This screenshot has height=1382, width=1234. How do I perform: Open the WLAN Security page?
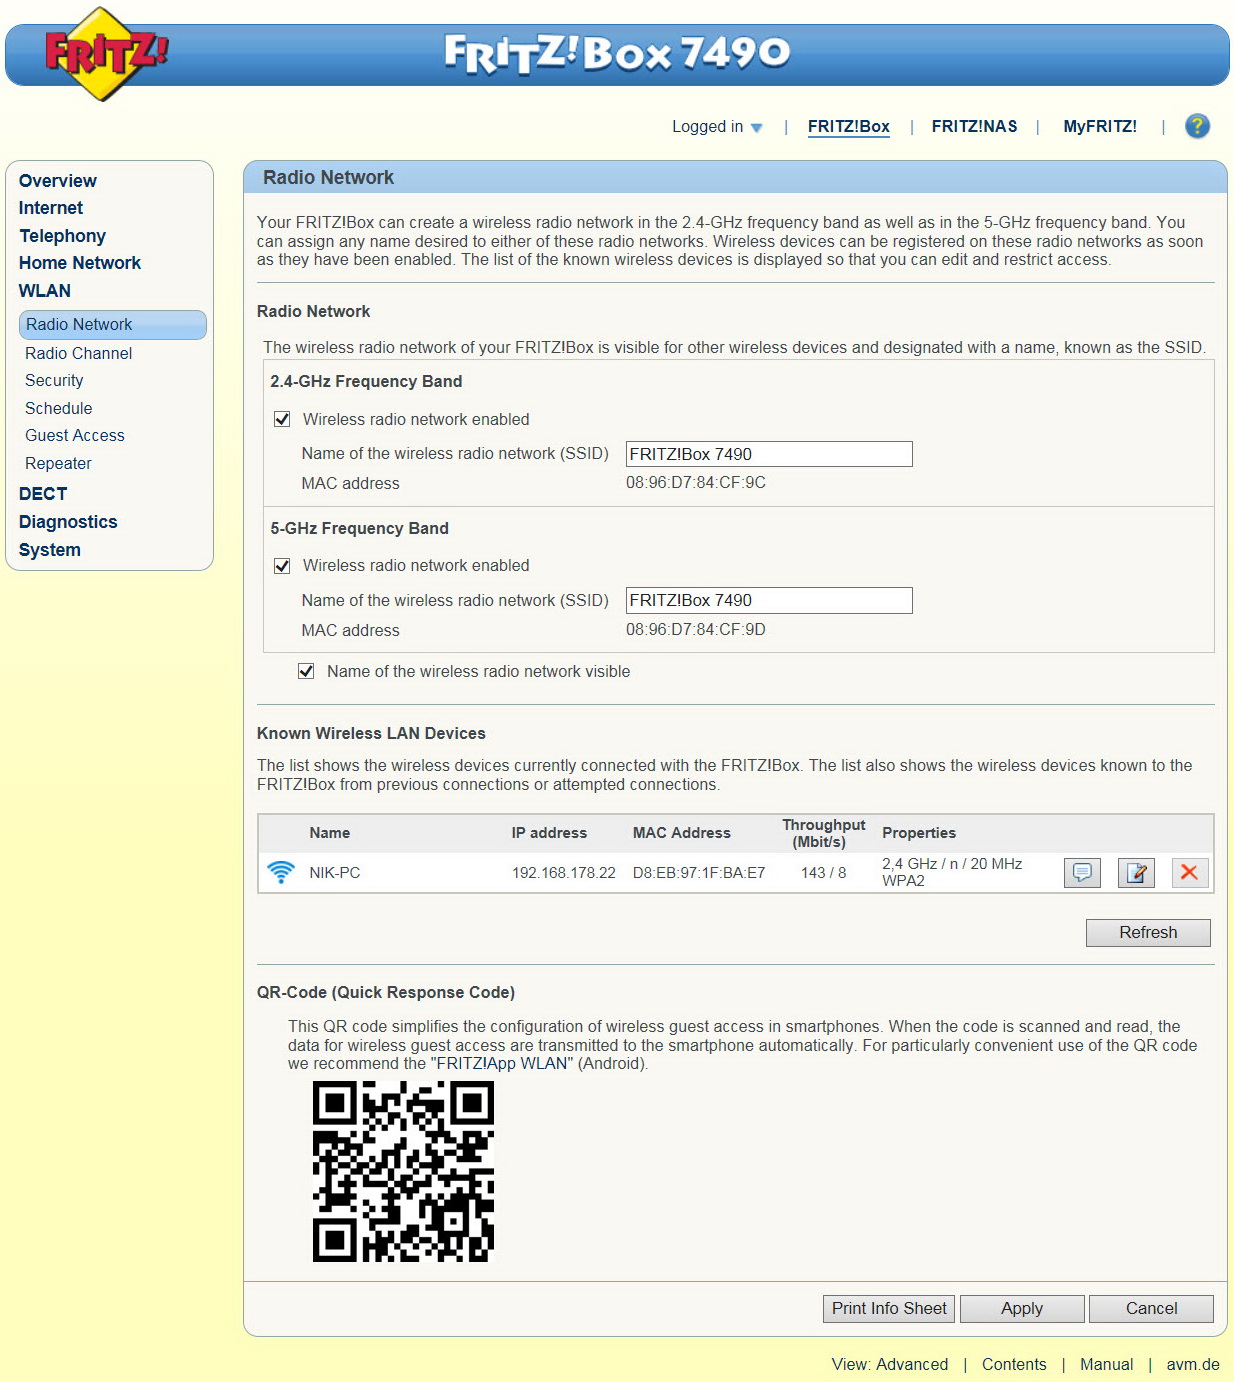click(x=54, y=381)
